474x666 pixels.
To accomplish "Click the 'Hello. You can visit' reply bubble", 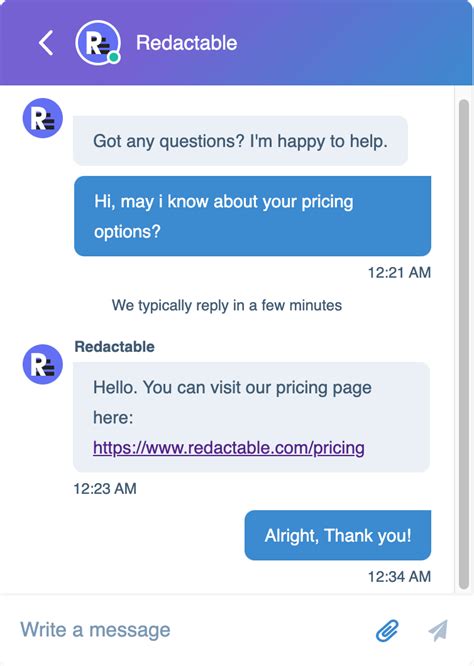I will tap(251, 417).
